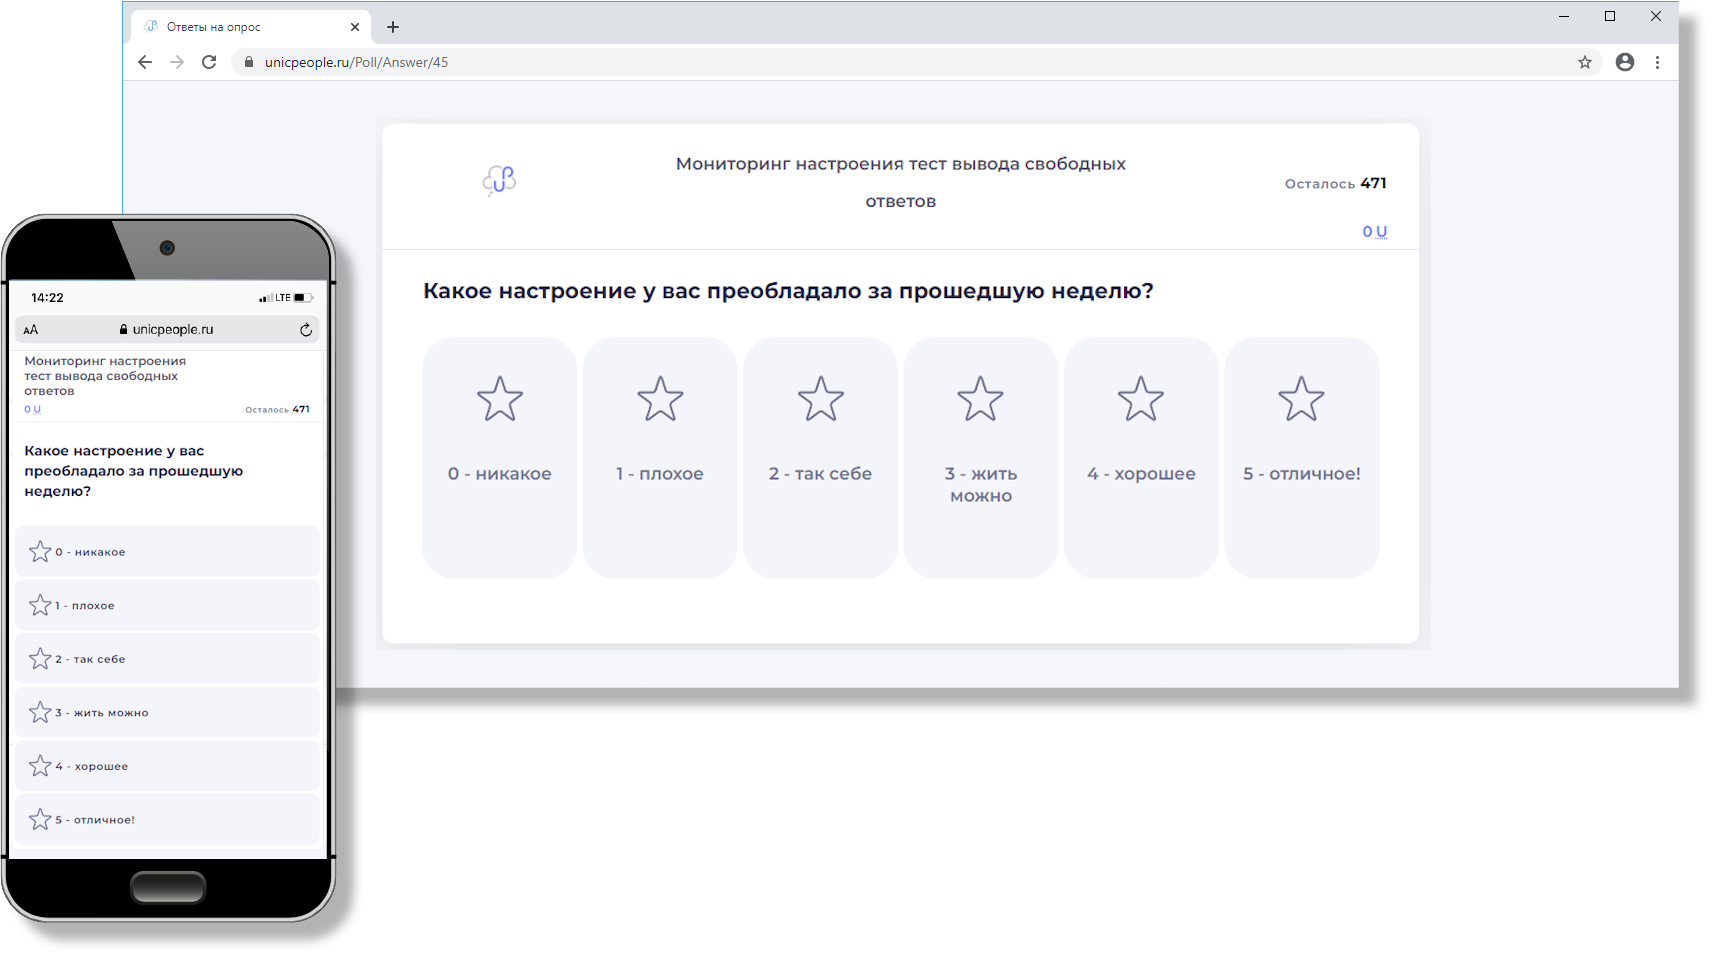Switch to the 'Ответы на опрос' tab
This screenshot has height=955, width=1712.
[213, 27]
